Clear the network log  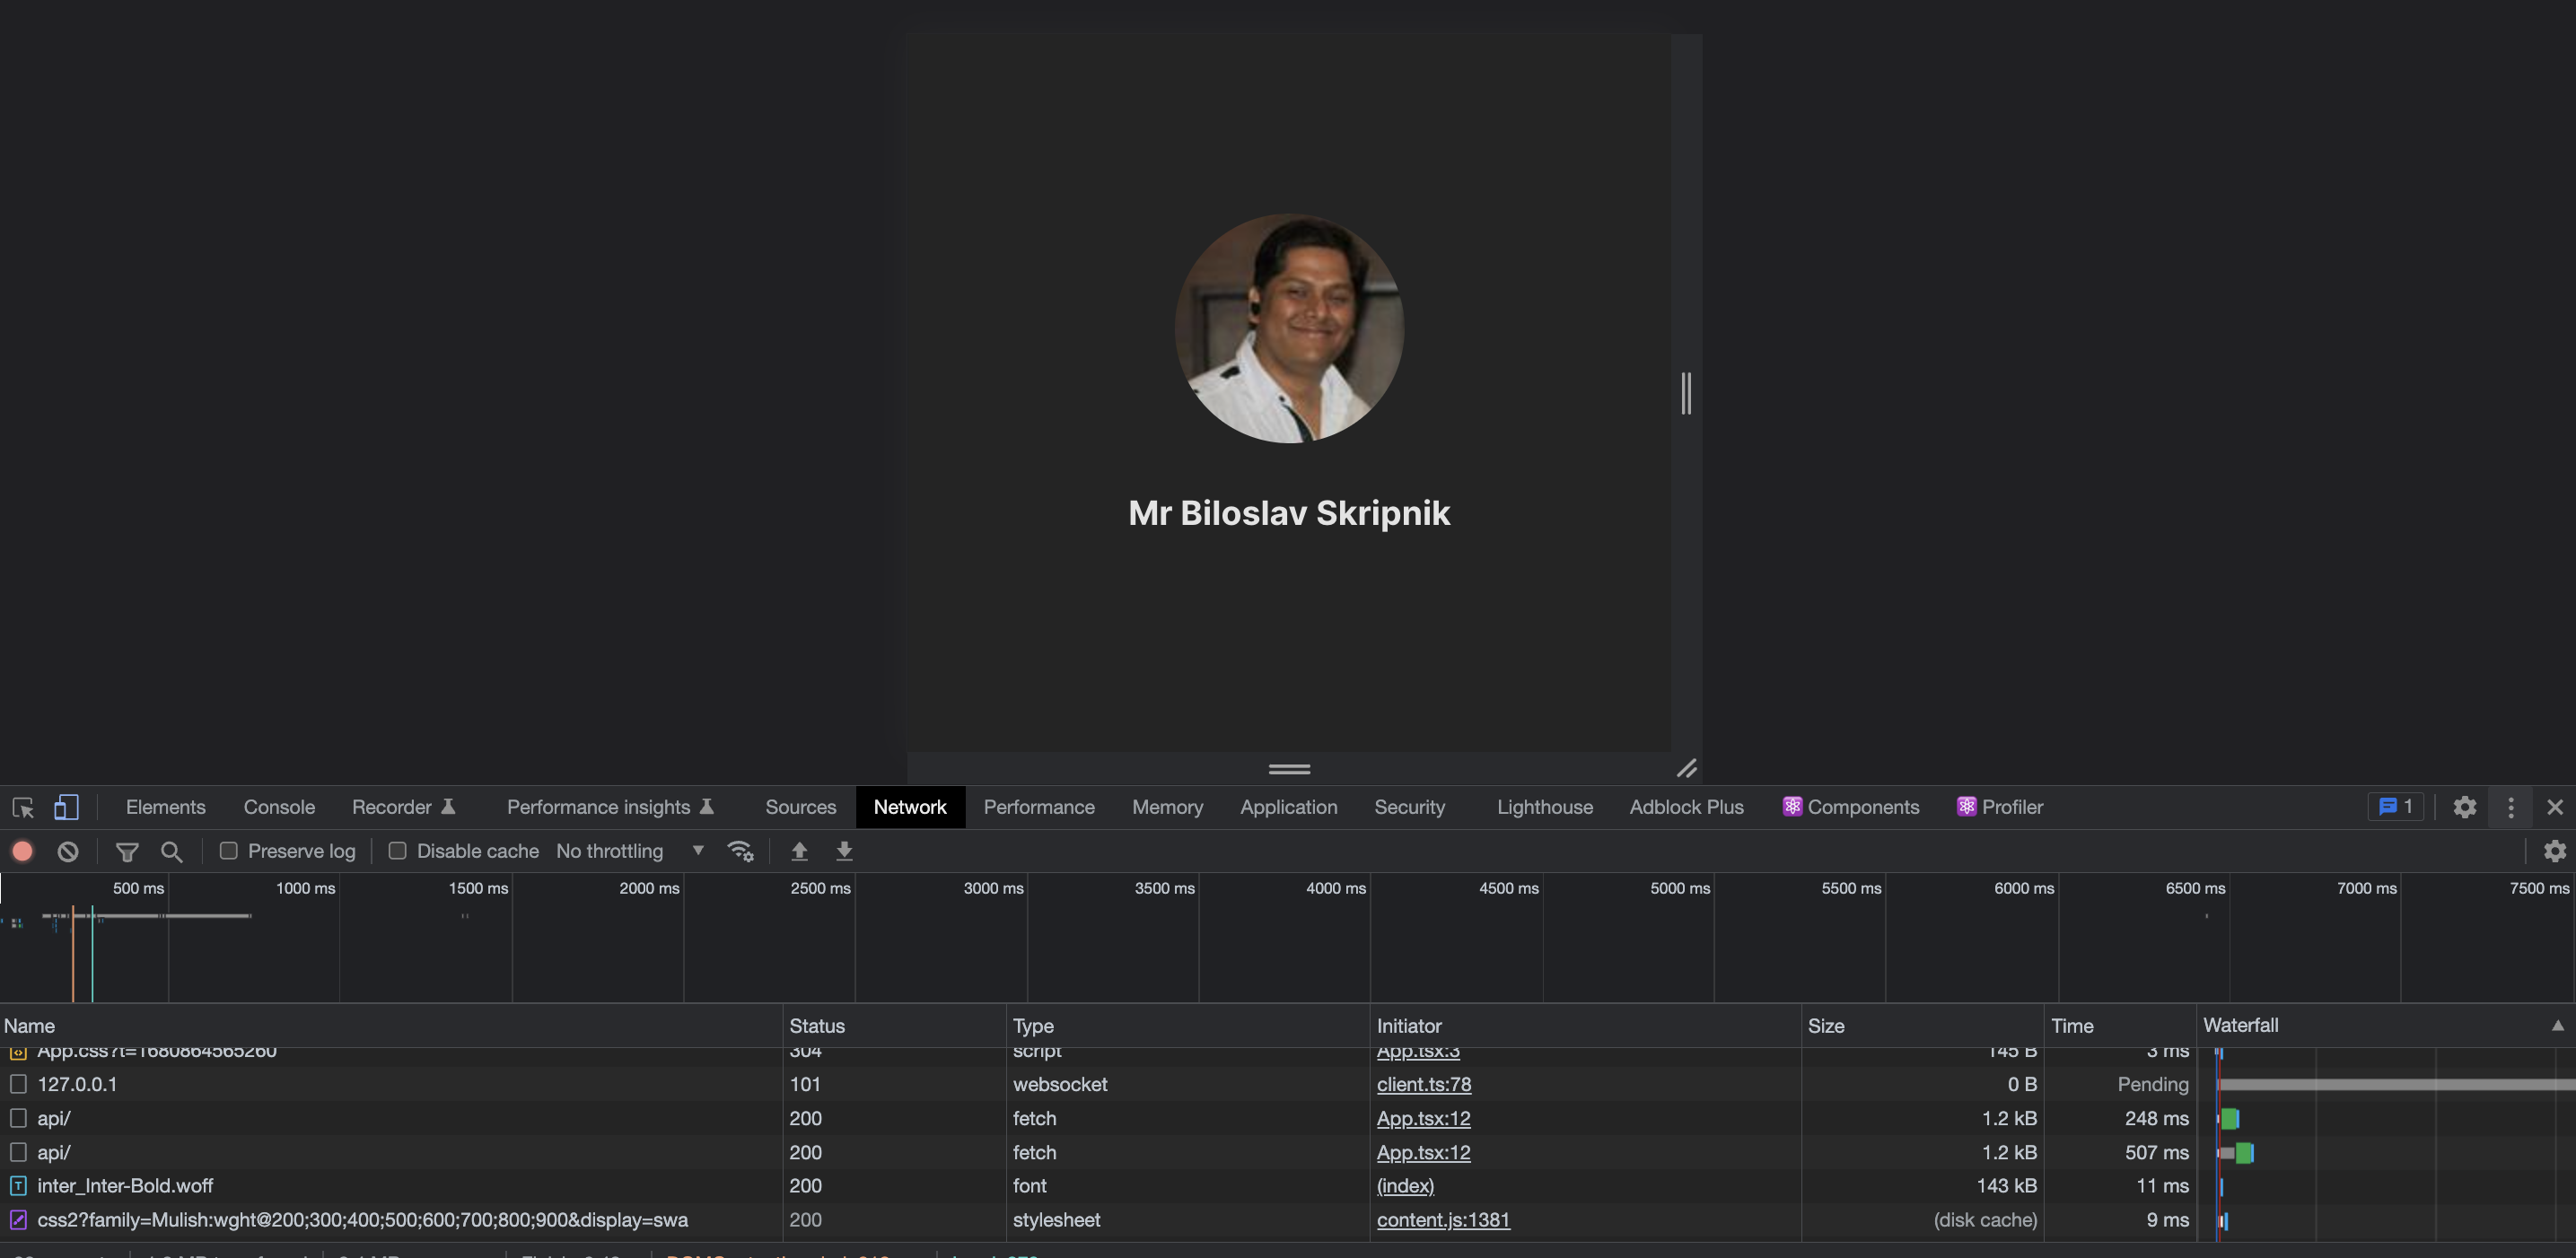point(68,851)
